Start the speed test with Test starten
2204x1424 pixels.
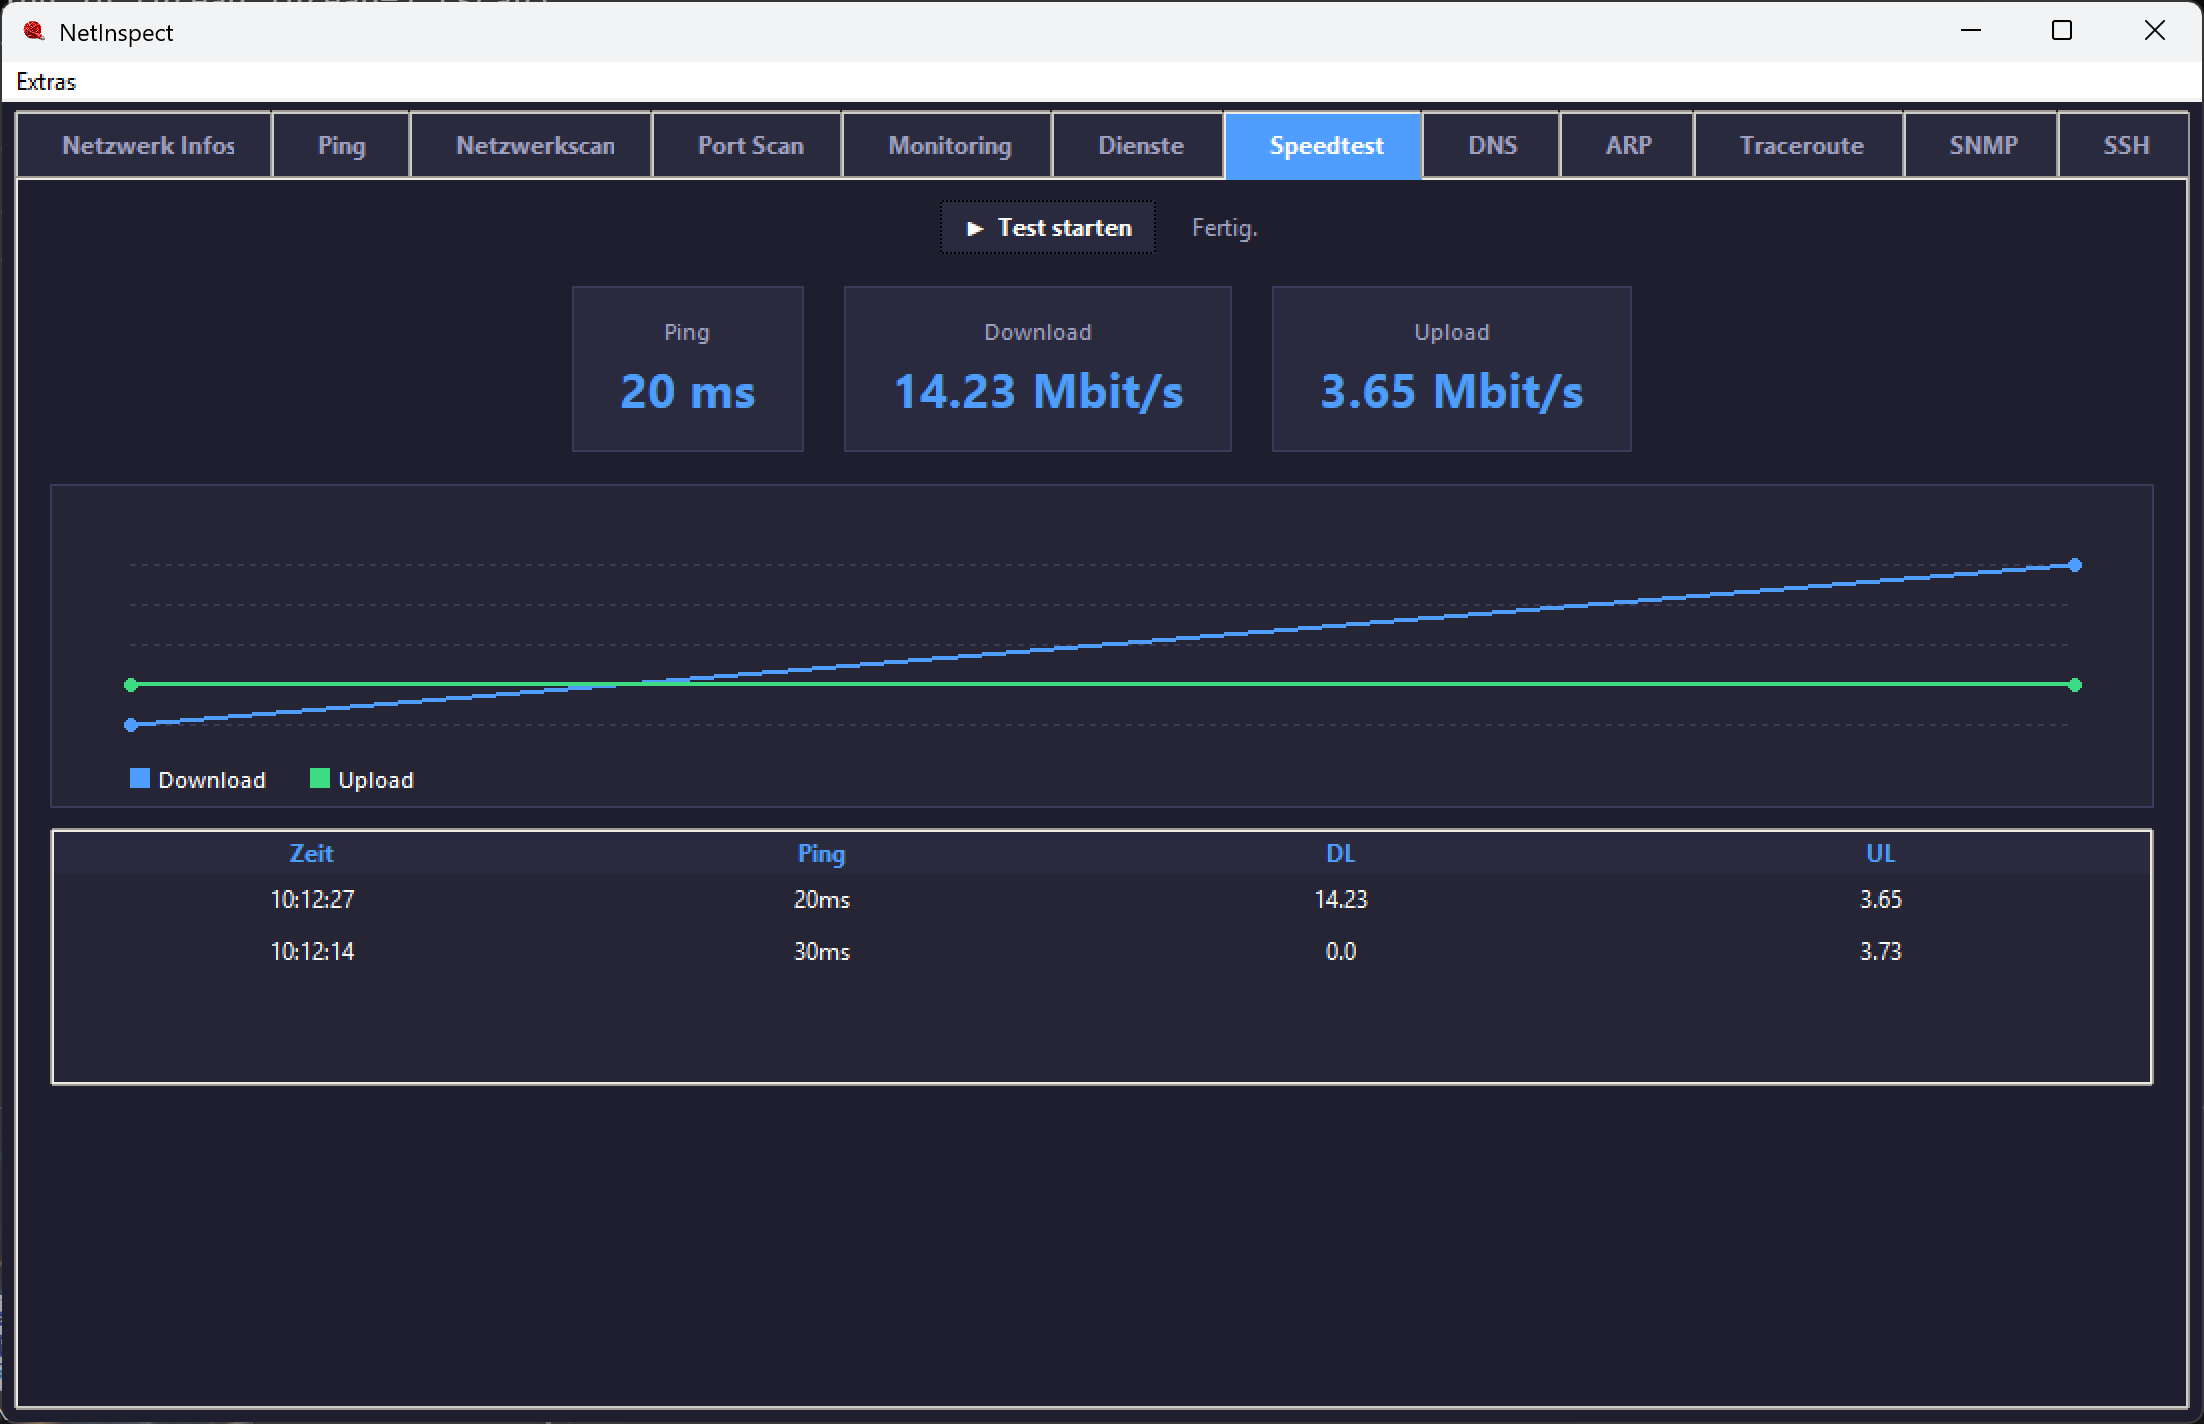coord(1048,228)
